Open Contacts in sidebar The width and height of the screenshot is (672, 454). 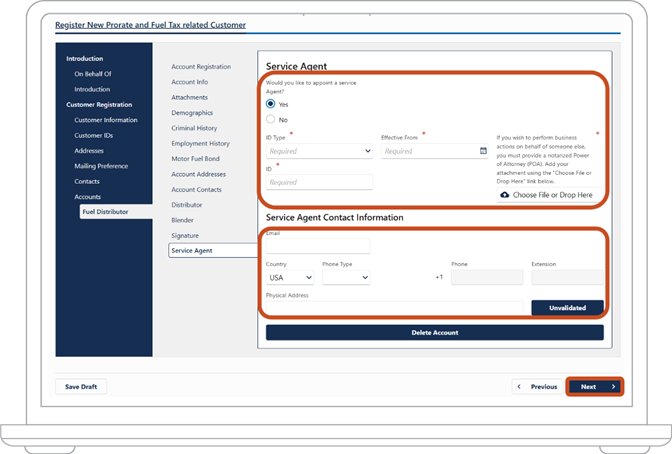click(x=87, y=181)
